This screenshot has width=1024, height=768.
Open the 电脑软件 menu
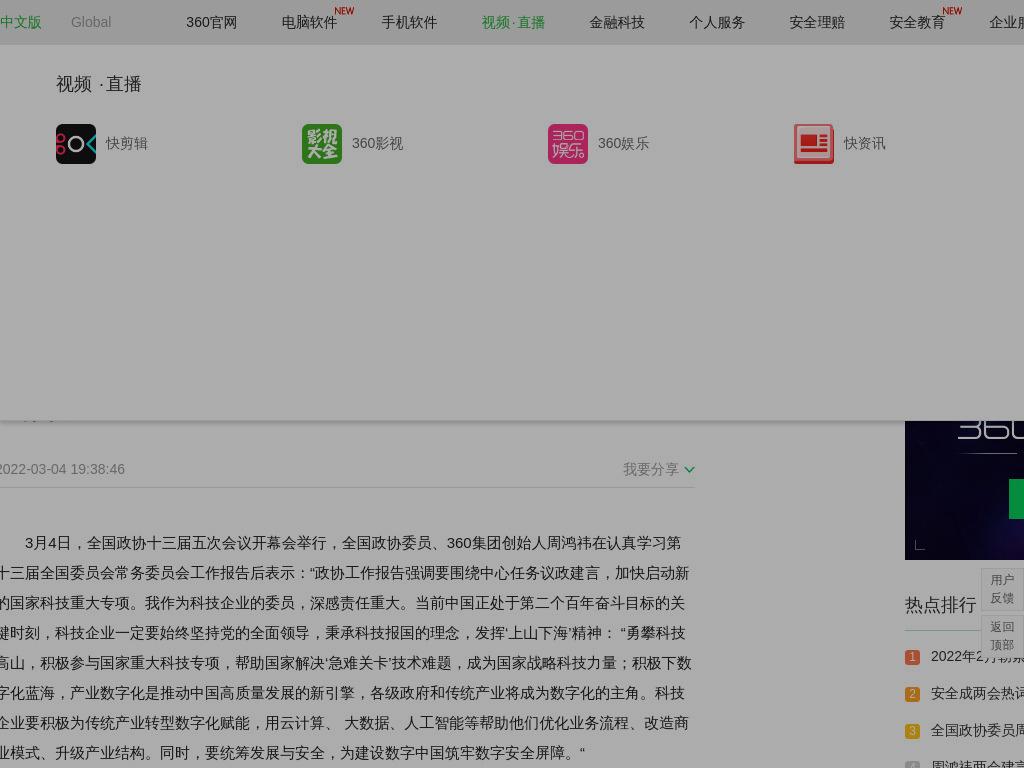[310, 22]
